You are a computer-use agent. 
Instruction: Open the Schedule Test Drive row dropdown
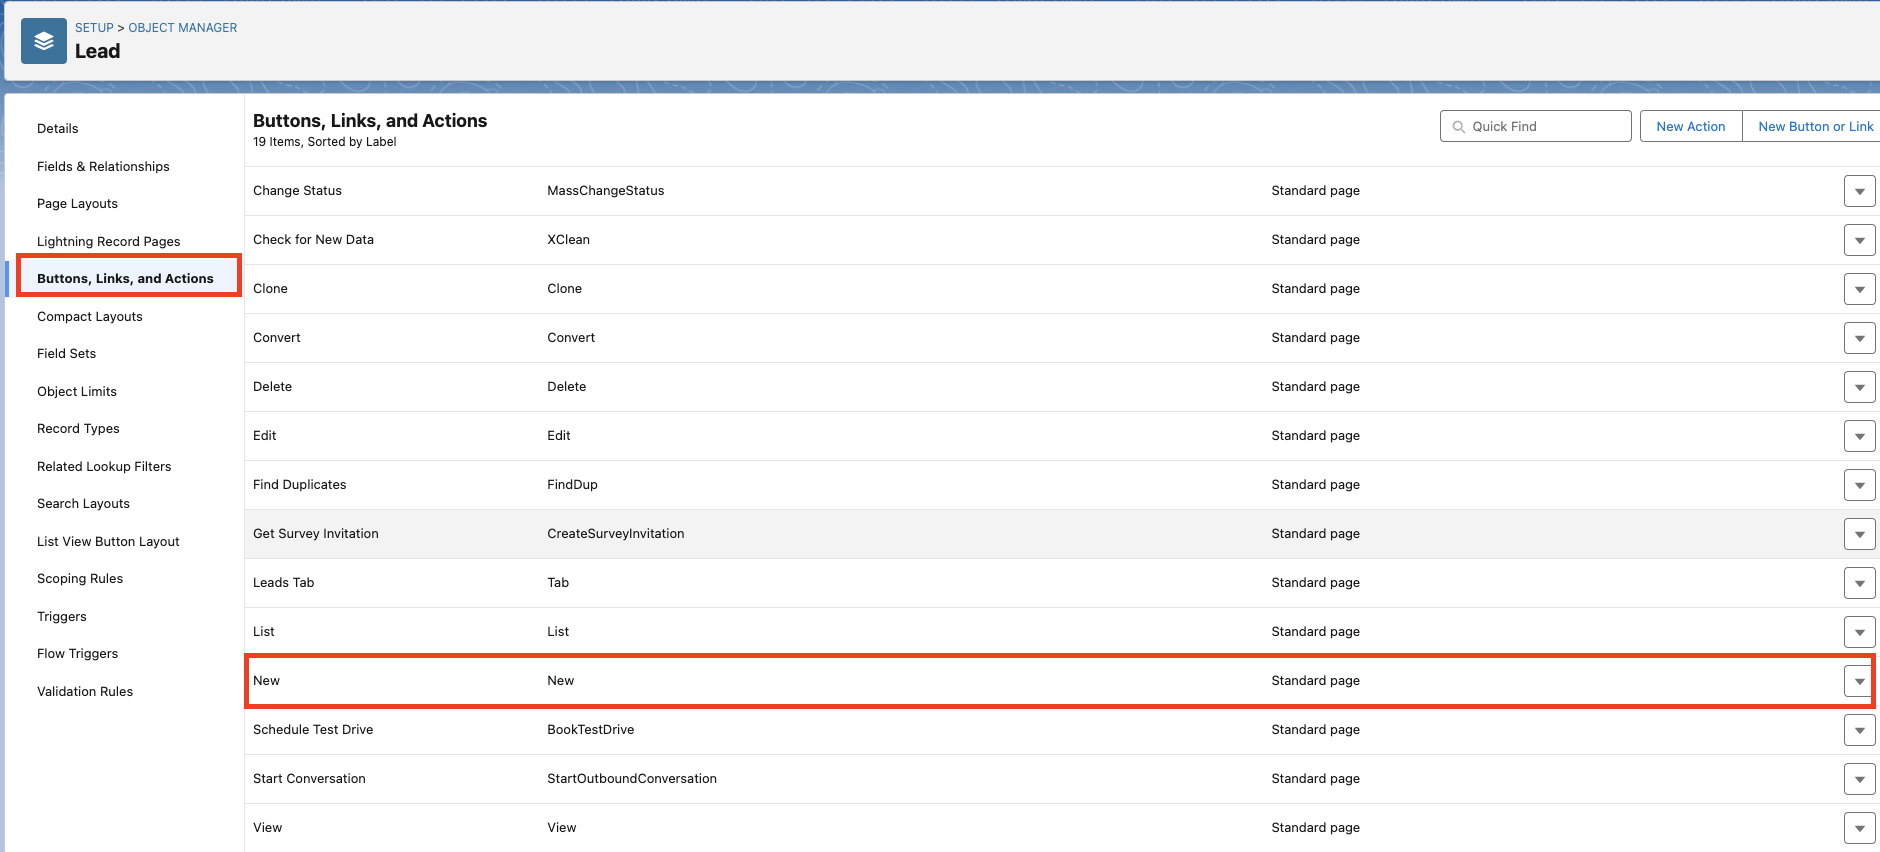[1859, 730]
